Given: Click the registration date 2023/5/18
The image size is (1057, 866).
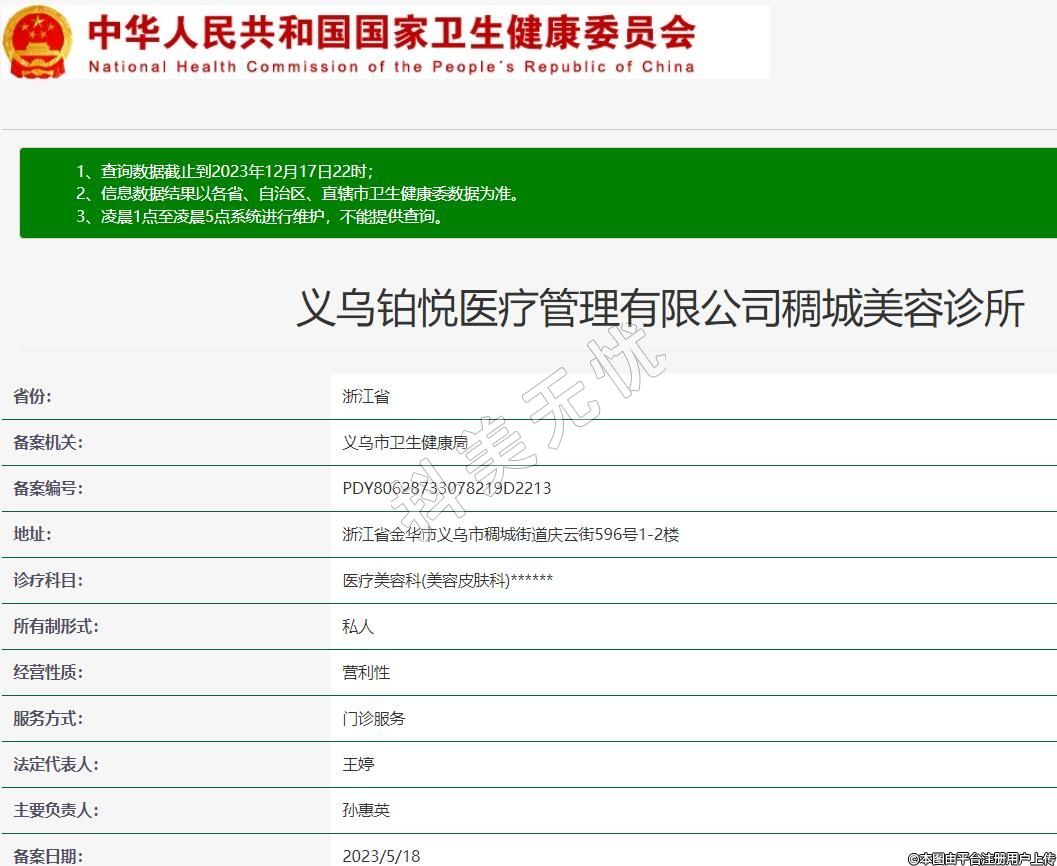Looking at the screenshot, I should (x=381, y=856).
